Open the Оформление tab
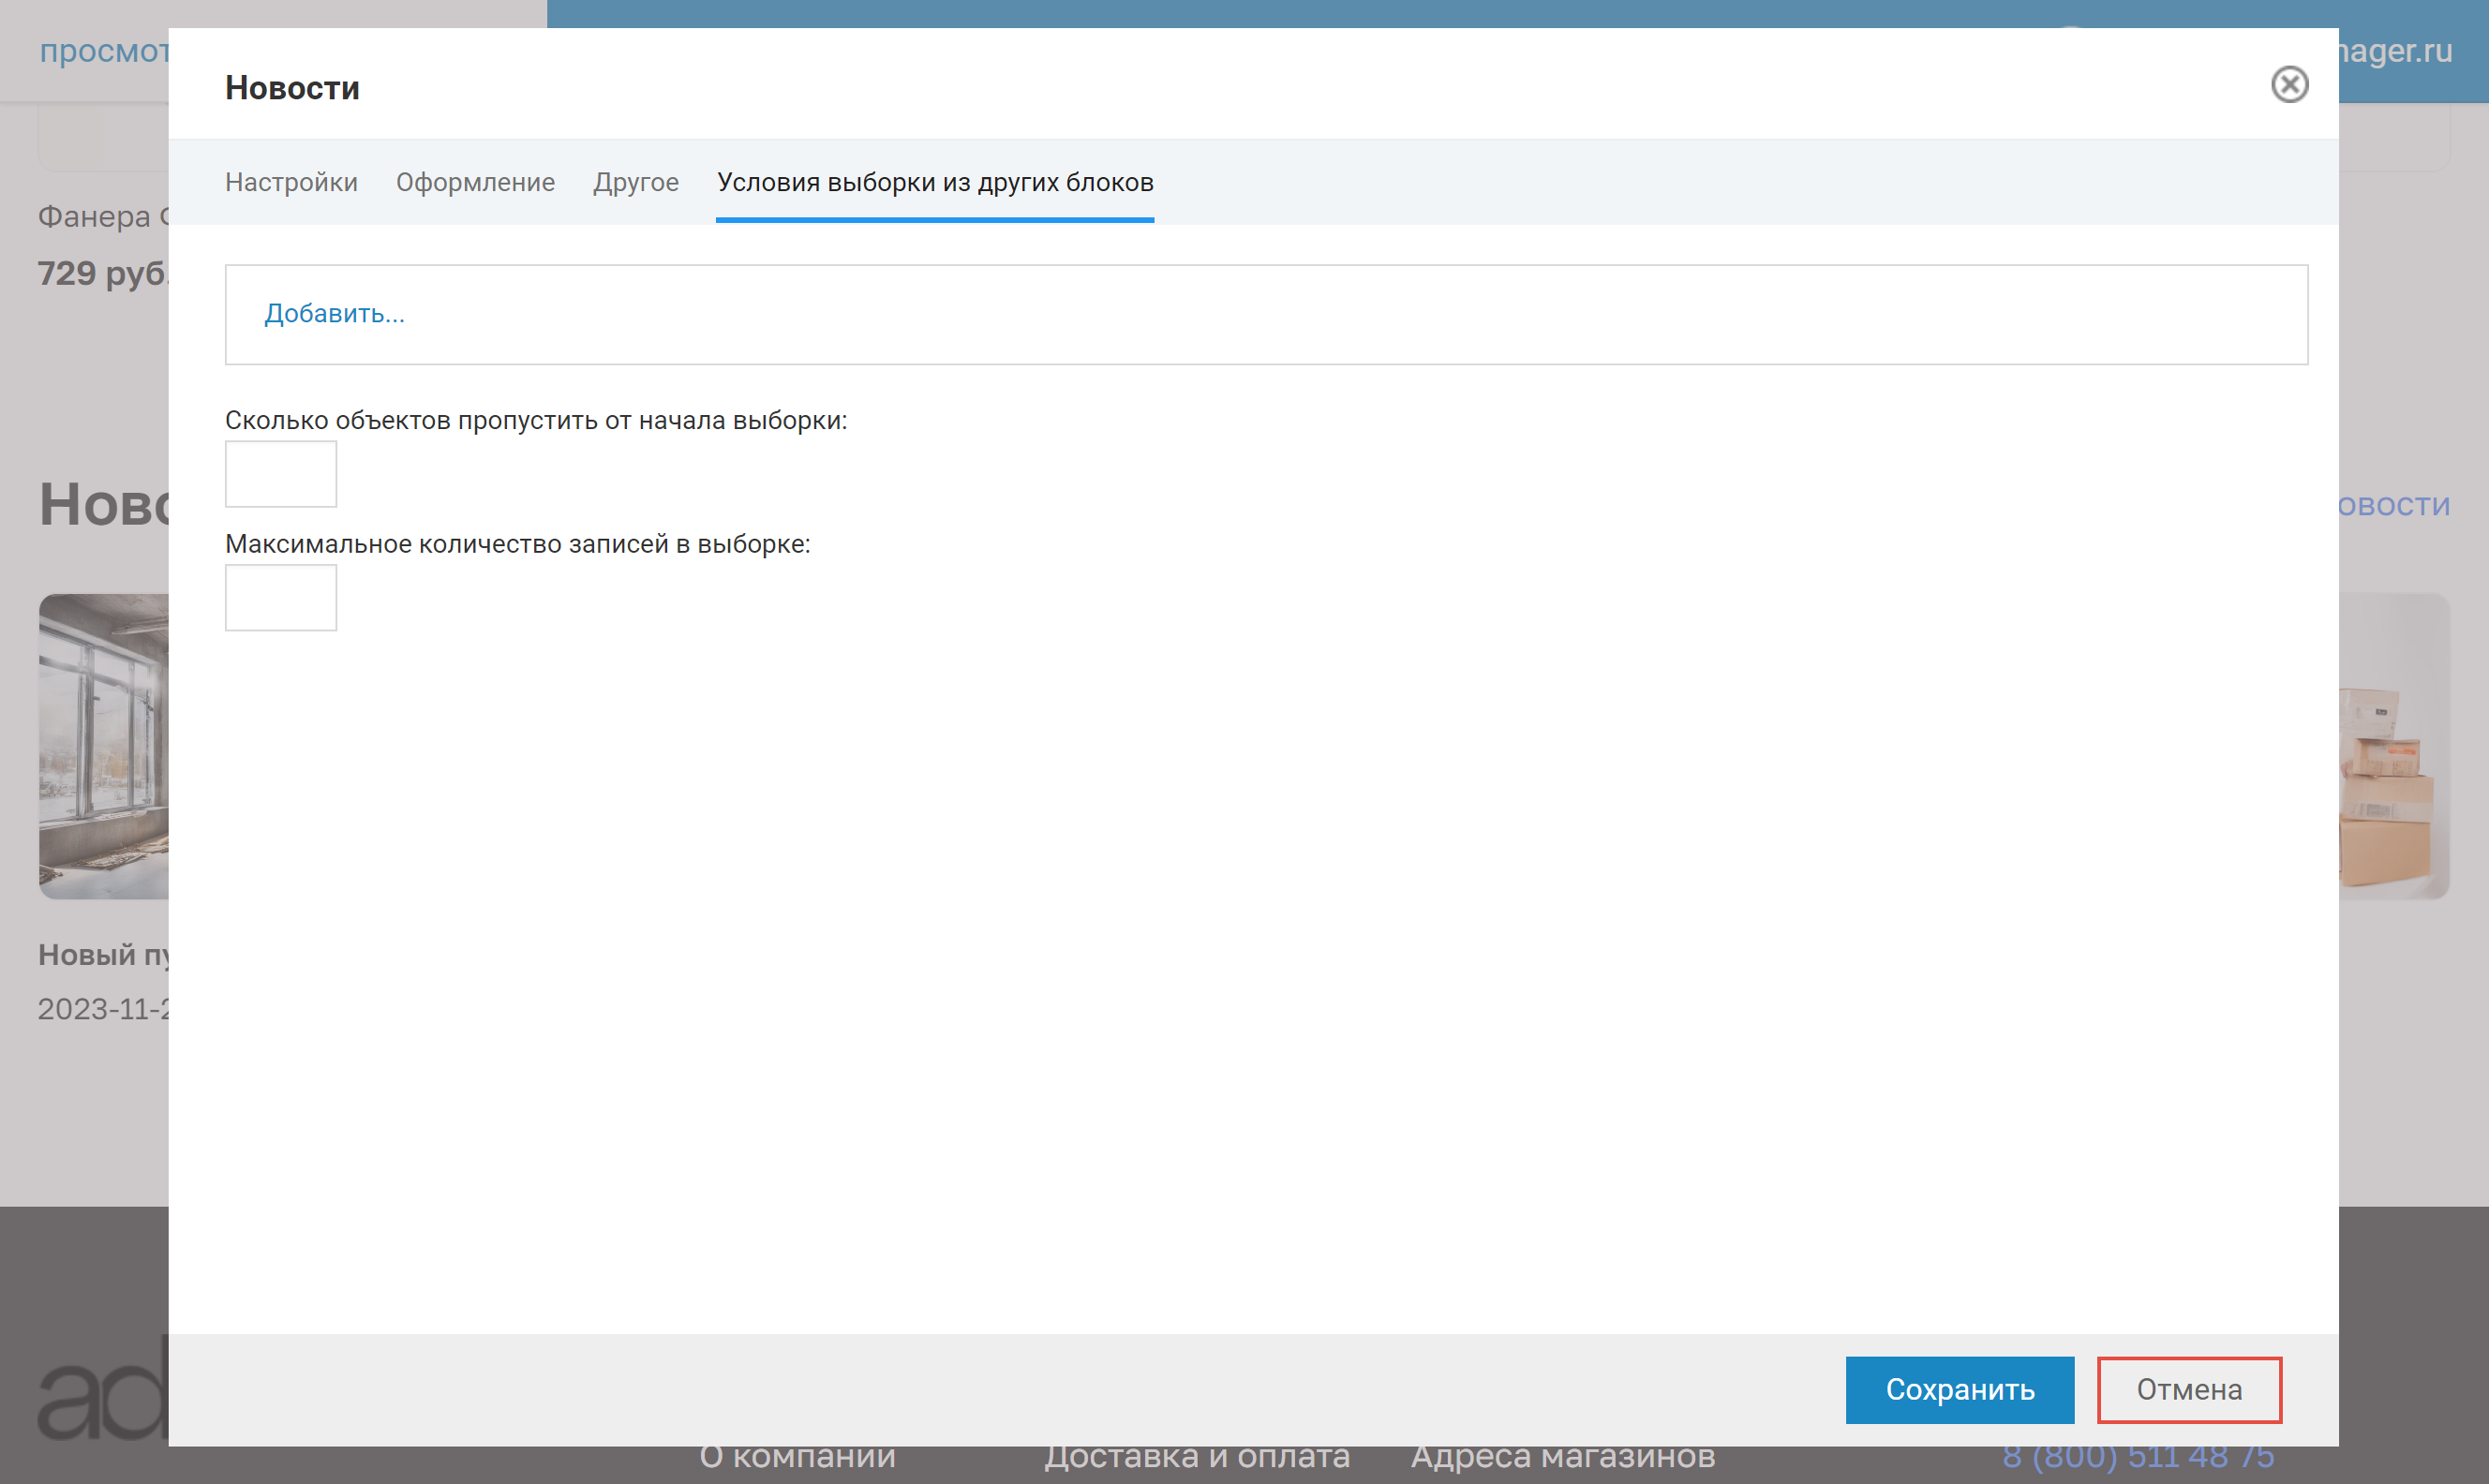This screenshot has height=1484, width=2489. [475, 182]
